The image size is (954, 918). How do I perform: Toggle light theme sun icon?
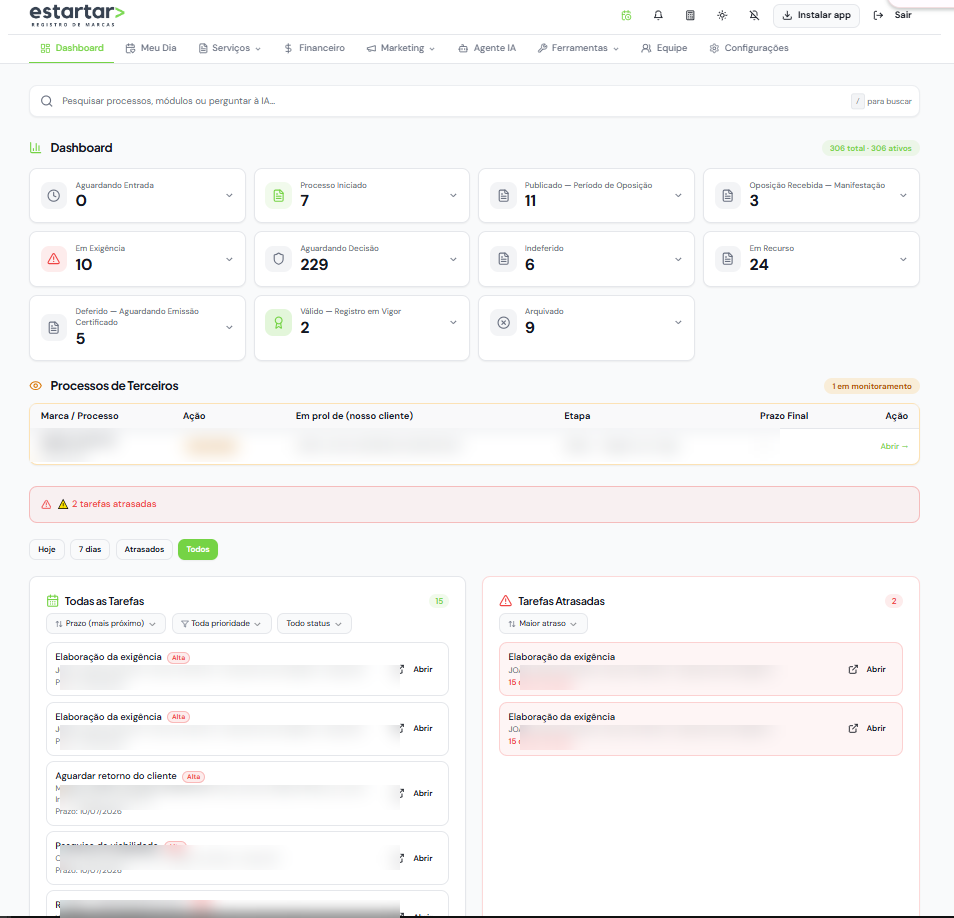722,15
